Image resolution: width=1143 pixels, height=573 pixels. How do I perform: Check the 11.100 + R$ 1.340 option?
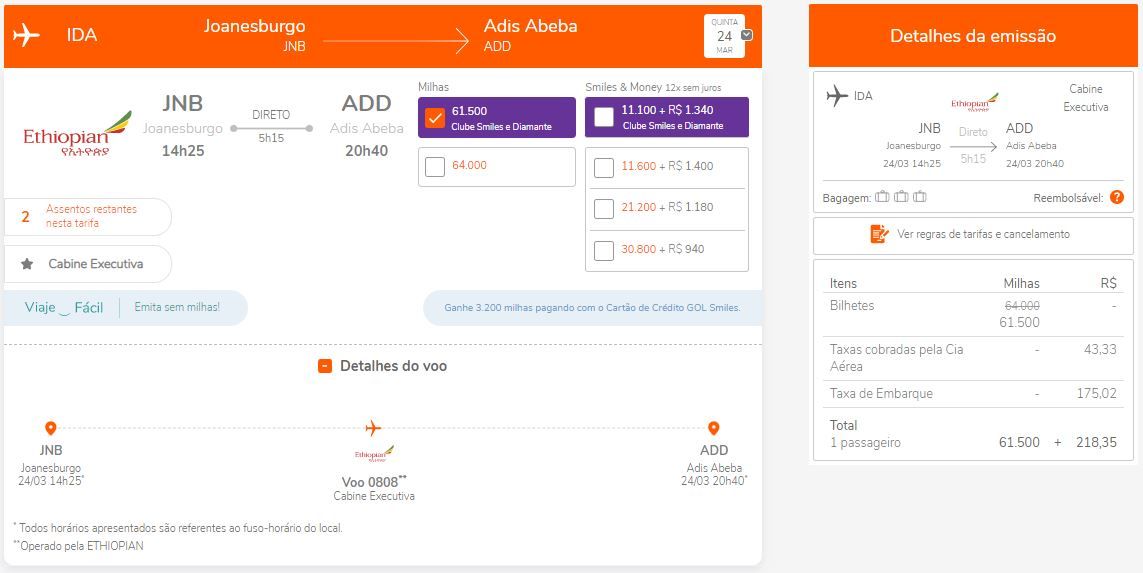604,117
